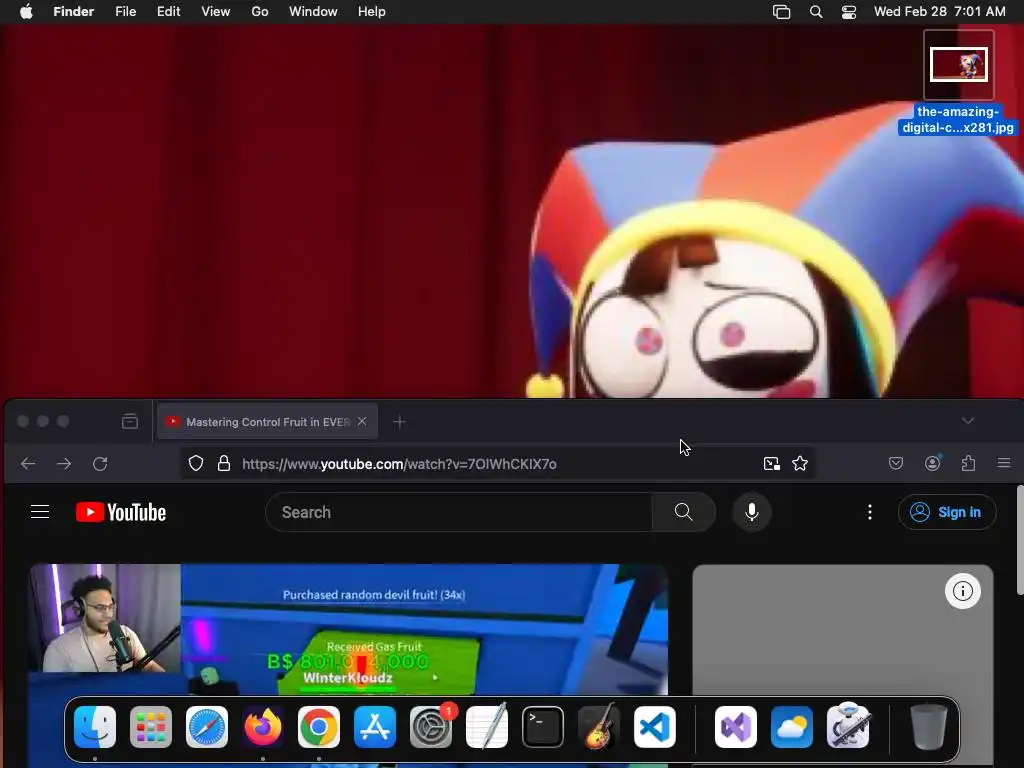Open System Settings from the Dock
The image size is (1024, 768).
click(x=431, y=727)
